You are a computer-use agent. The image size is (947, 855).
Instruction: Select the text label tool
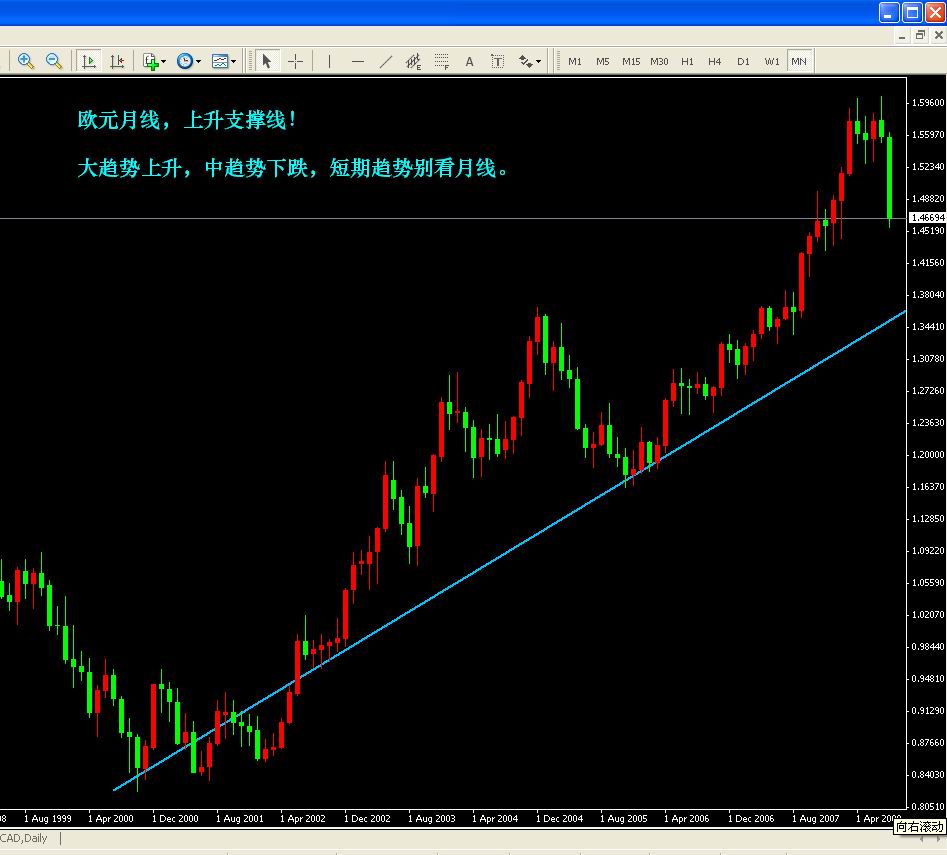(497, 61)
